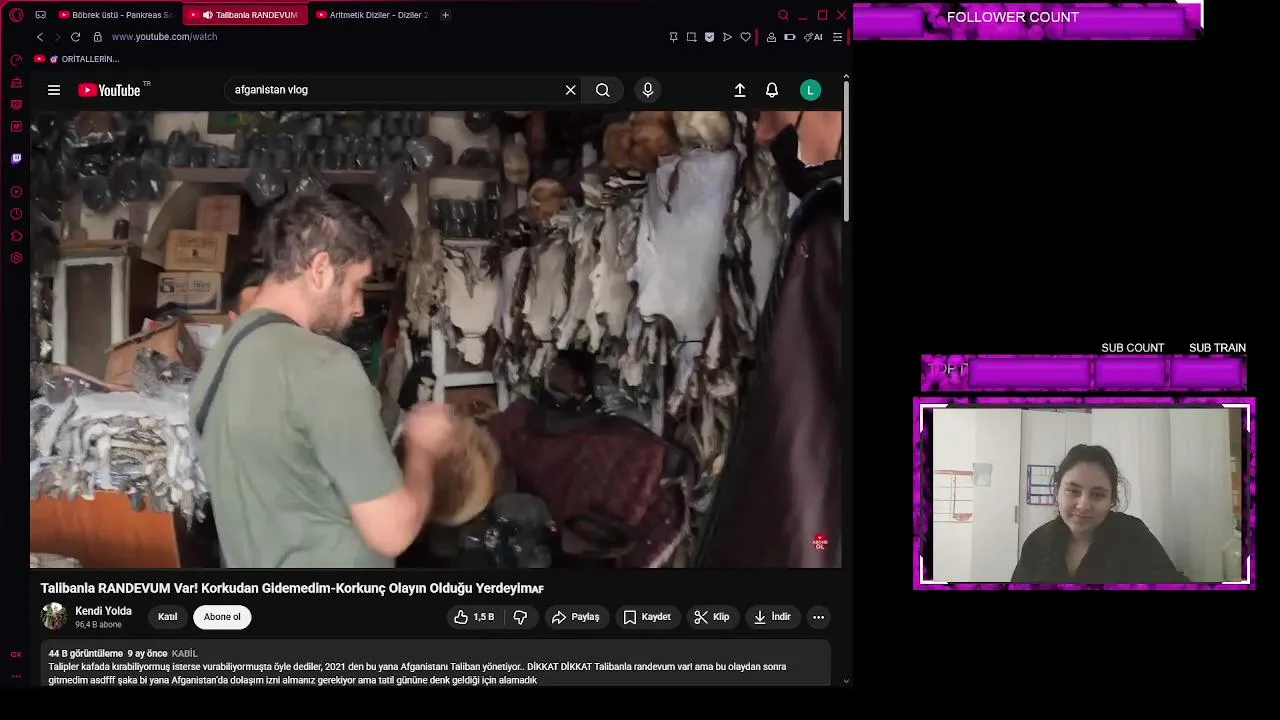Add page to bookmarks with heart icon
The height and width of the screenshot is (720, 1280).
[x=745, y=37]
